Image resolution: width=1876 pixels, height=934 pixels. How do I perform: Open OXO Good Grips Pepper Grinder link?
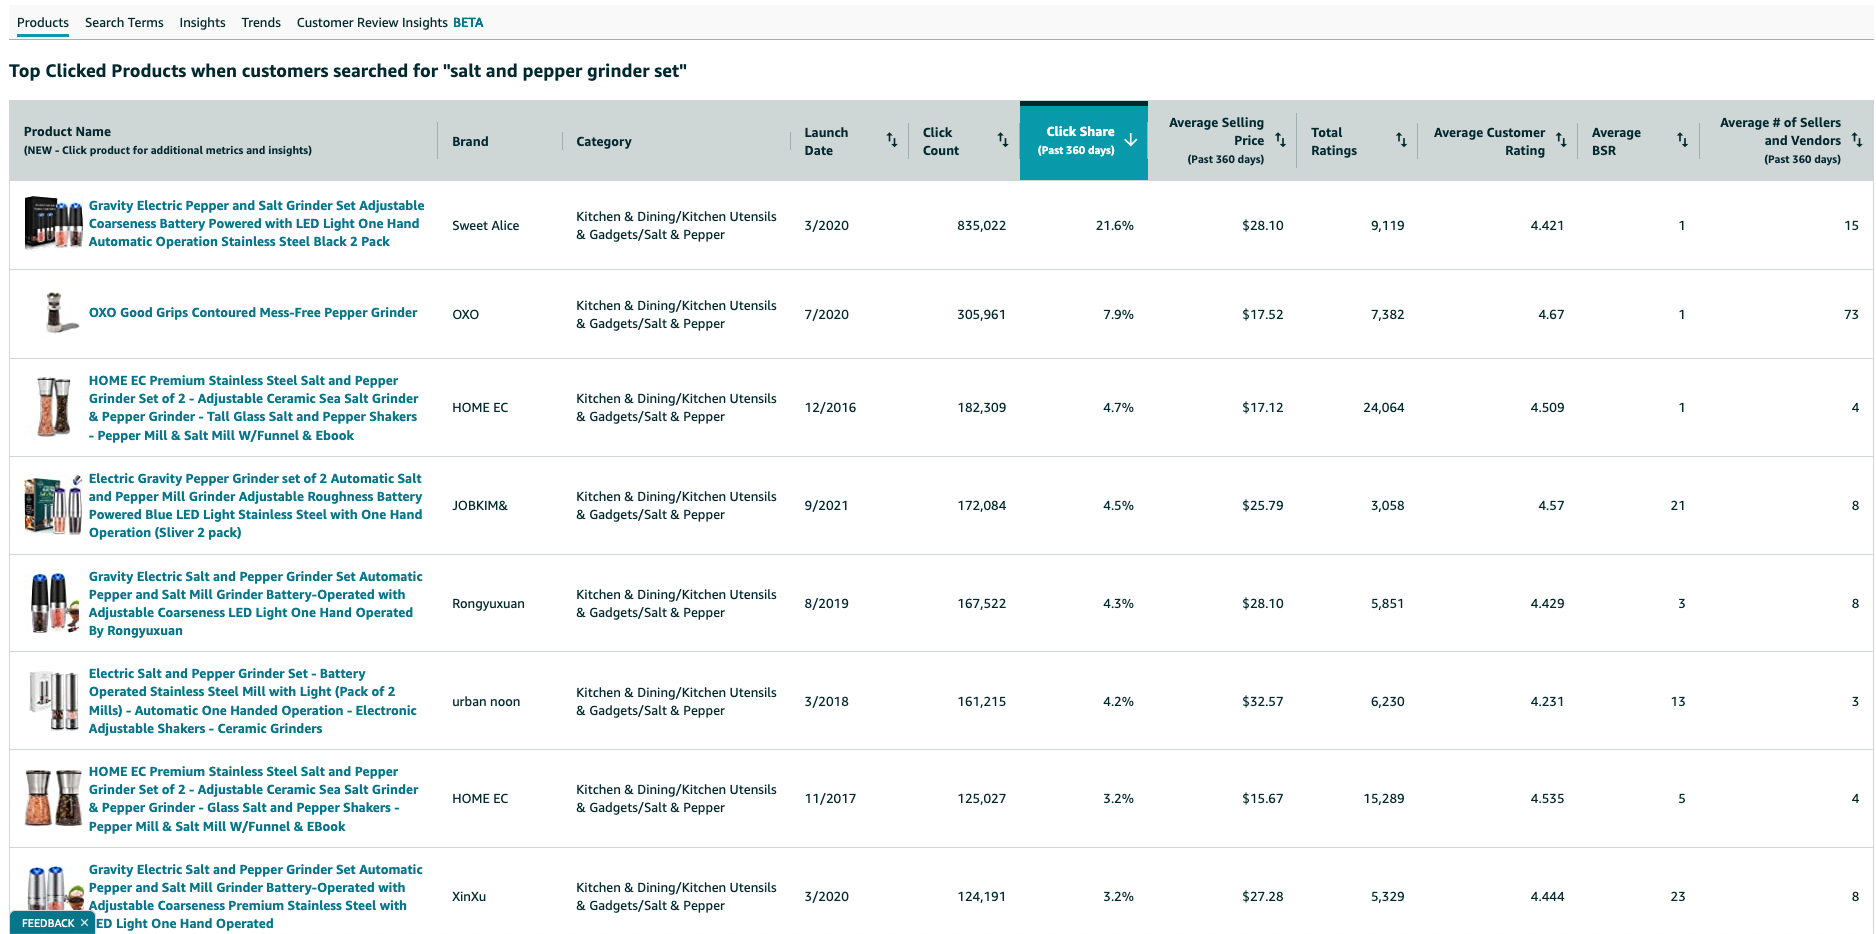(253, 313)
